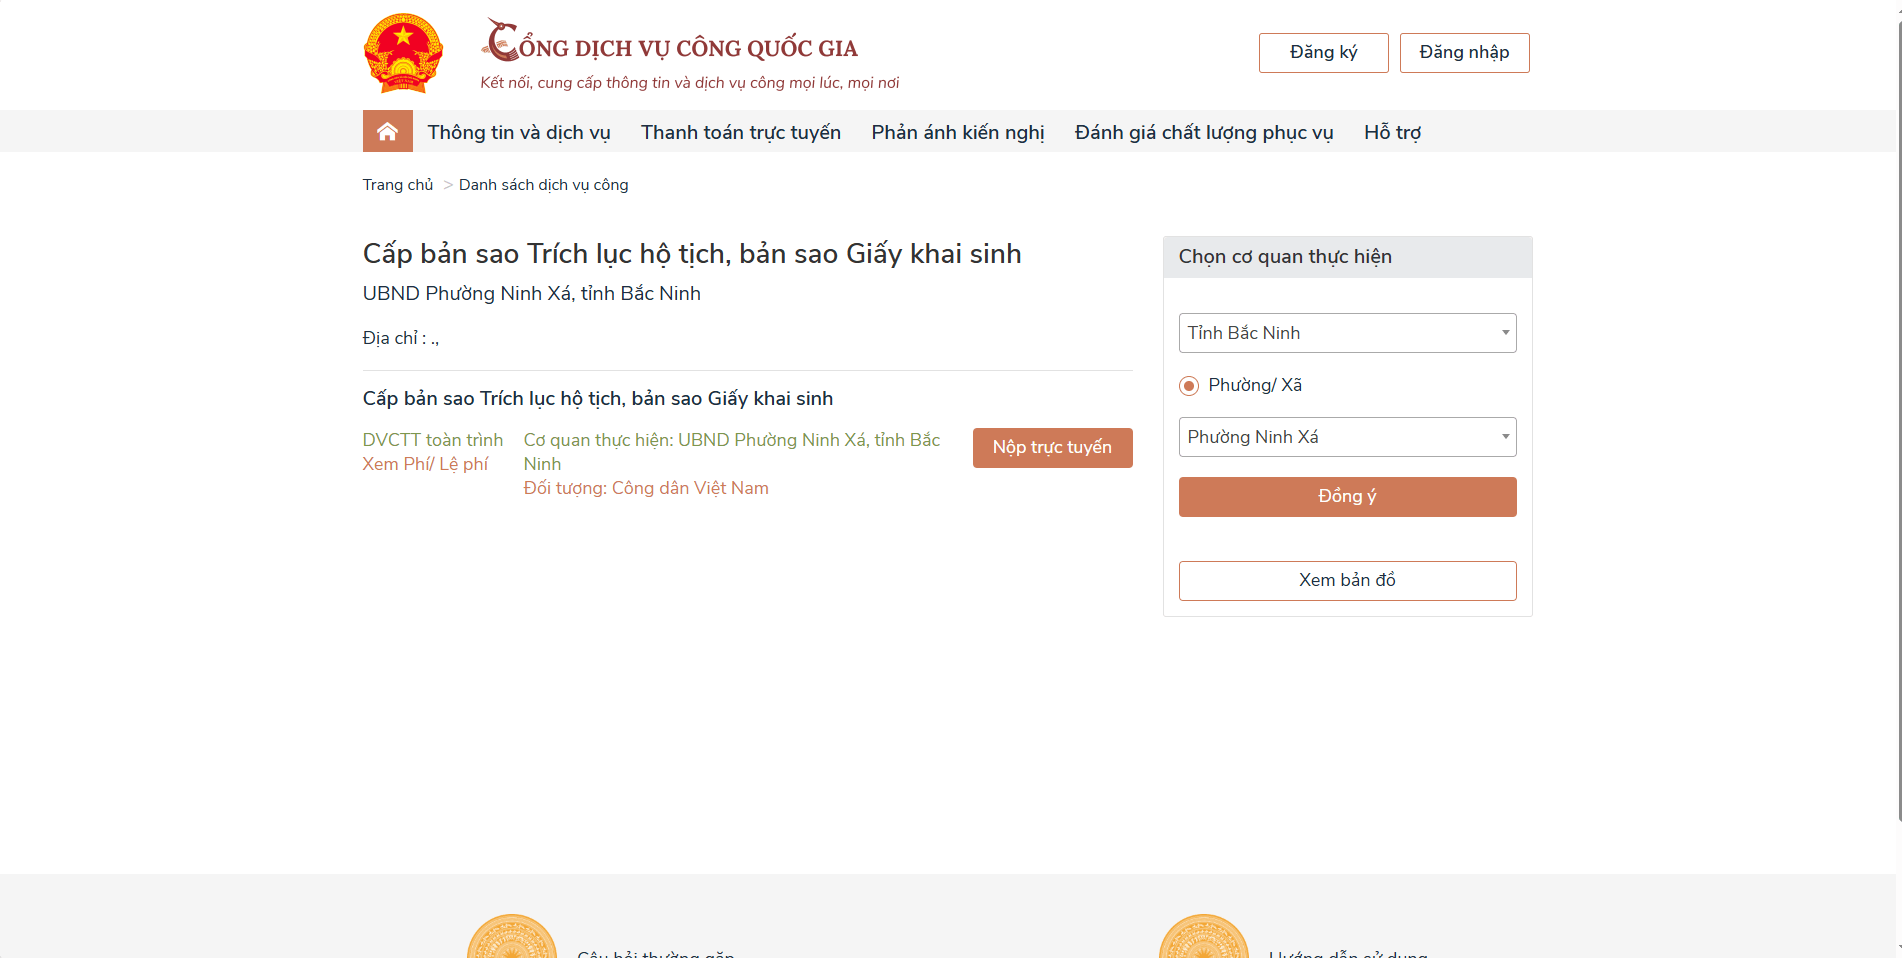Viewport: 1902px width, 958px height.
Task: Open Thông tin và dịch vụ menu
Action: [x=519, y=133]
